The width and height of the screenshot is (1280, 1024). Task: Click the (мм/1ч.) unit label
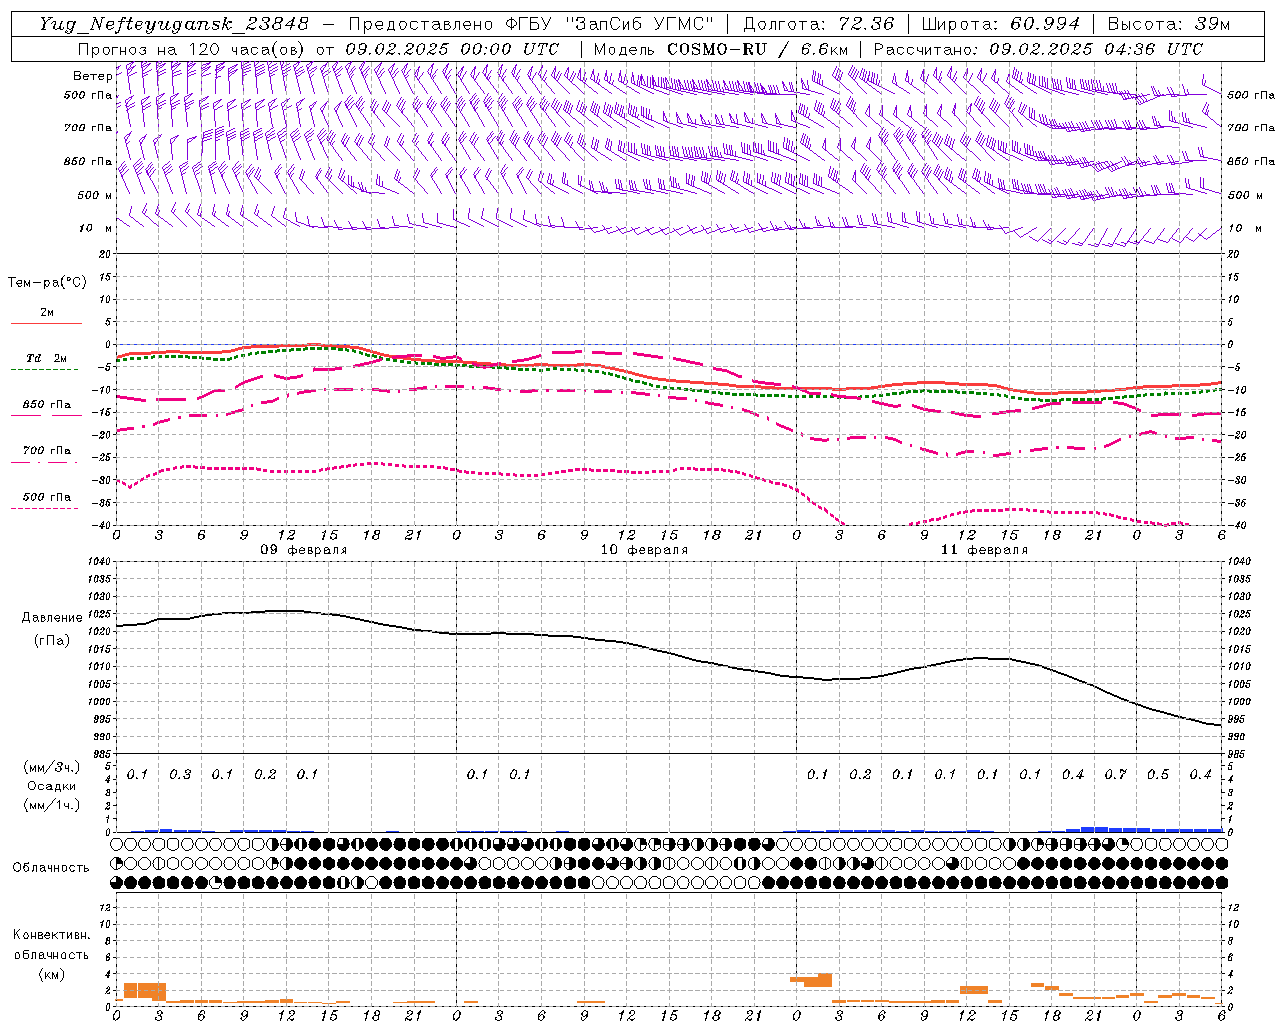point(51,805)
